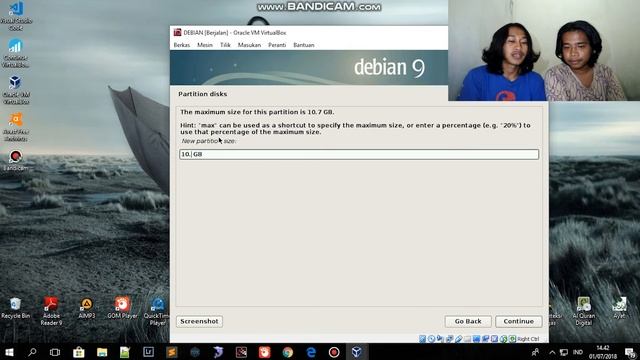Open Lightroom from the taskbar

[x=148, y=352]
